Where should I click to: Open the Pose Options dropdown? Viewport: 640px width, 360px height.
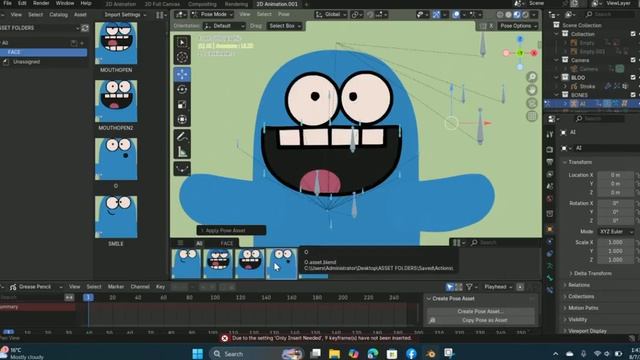coord(518,26)
